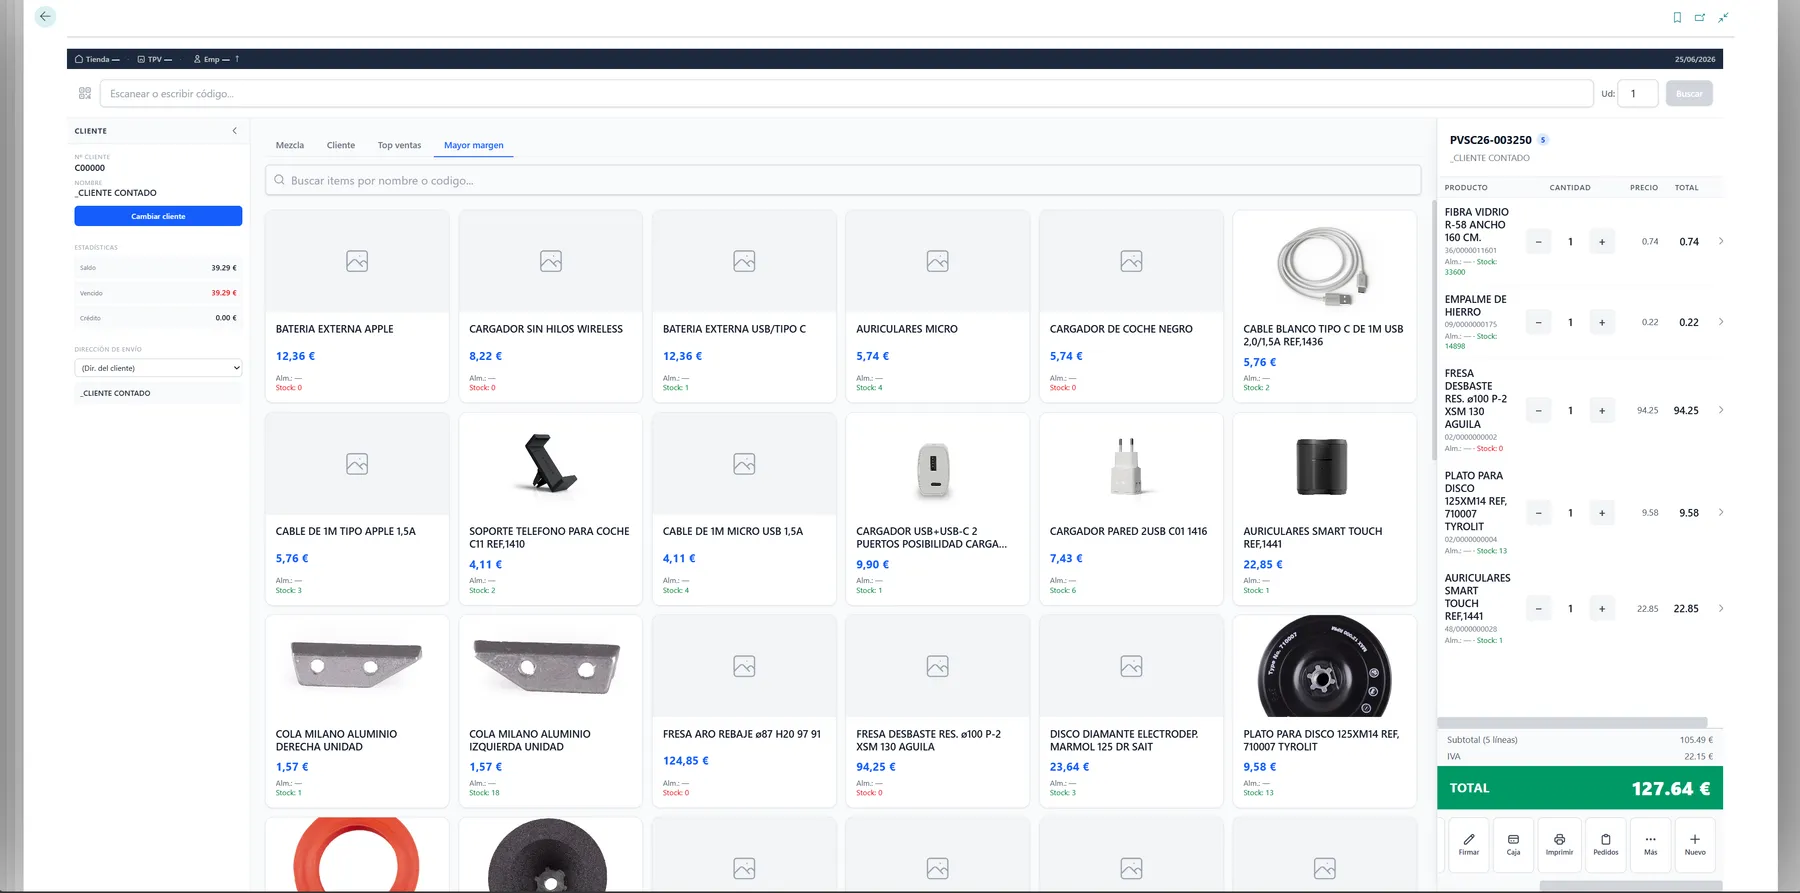Click the back arrow icon
Screen dimensions: 1800x893
point(45,17)
